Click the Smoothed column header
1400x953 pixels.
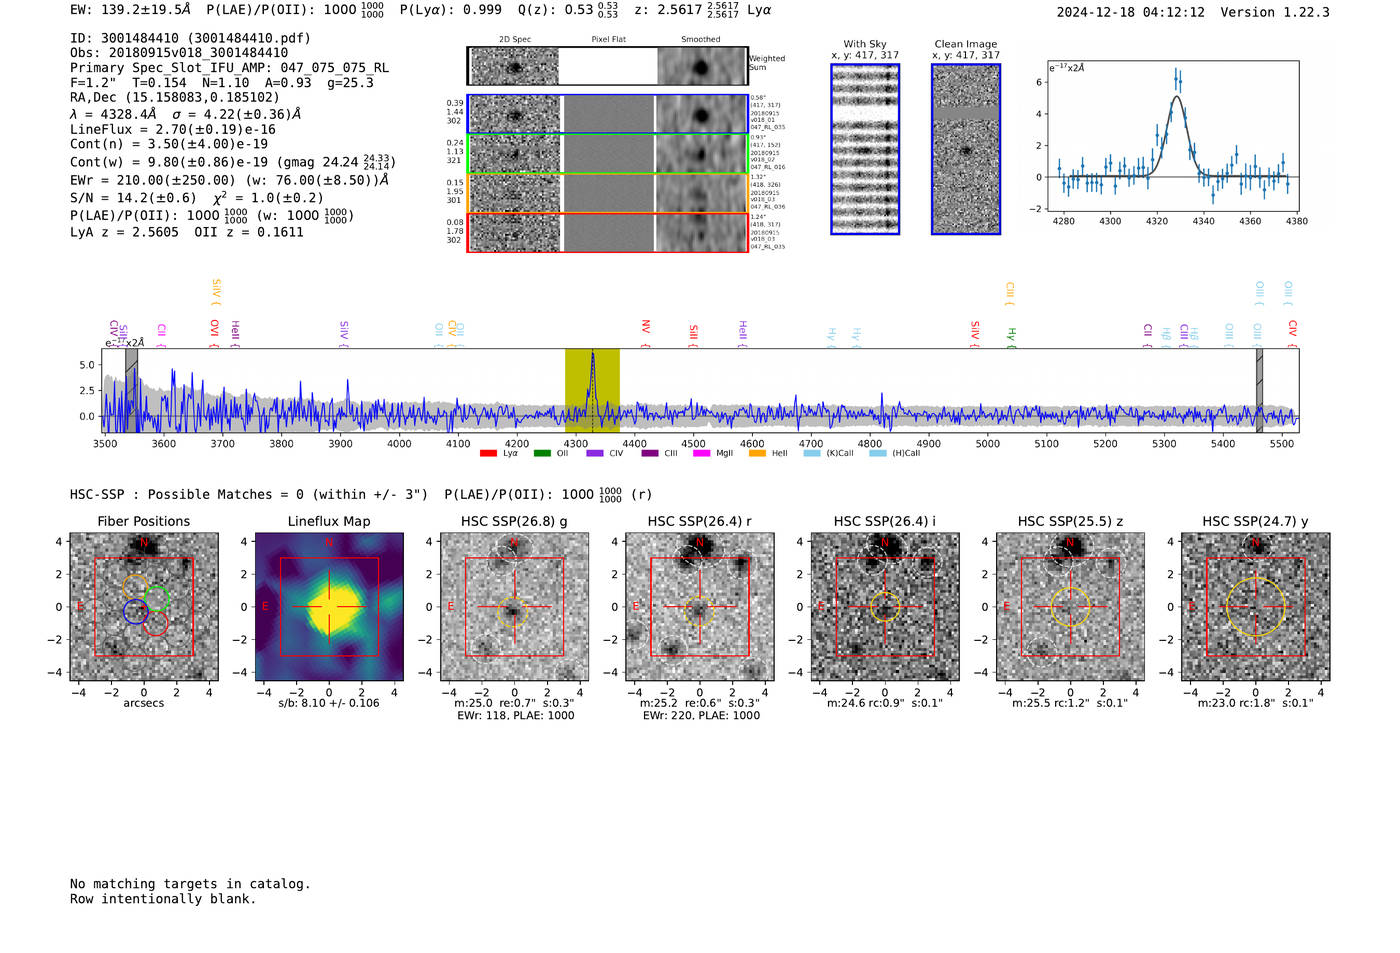pyautogui.click(x=700, y=40)
